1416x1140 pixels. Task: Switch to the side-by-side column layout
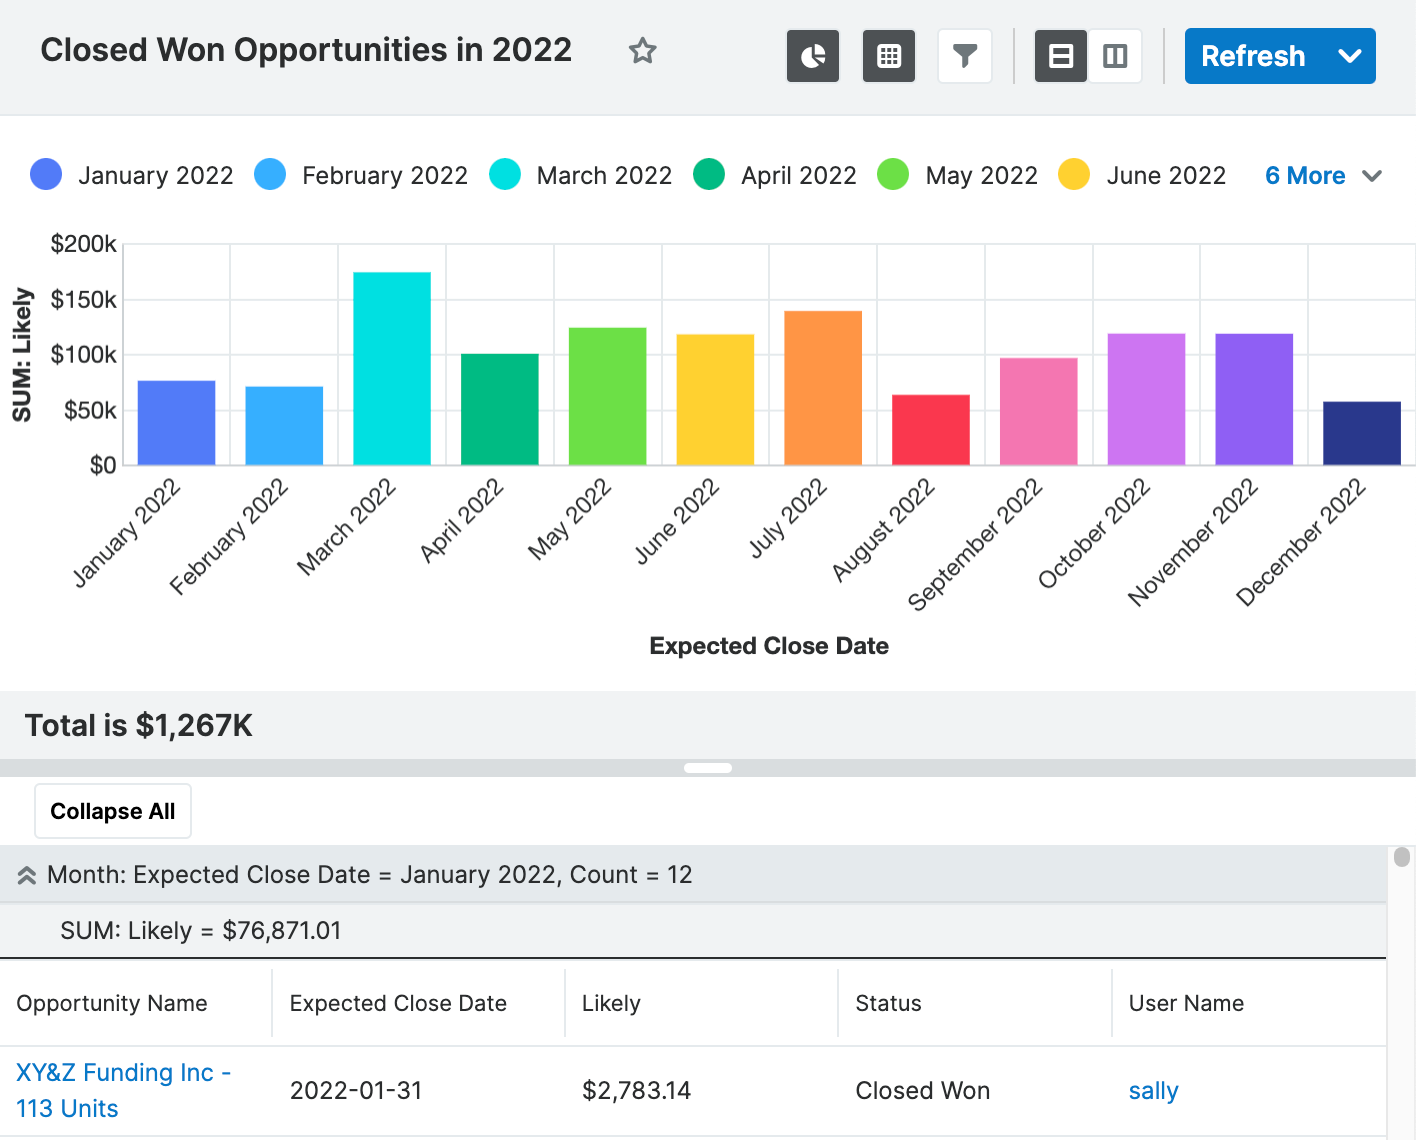click(x=1115, y=56)
